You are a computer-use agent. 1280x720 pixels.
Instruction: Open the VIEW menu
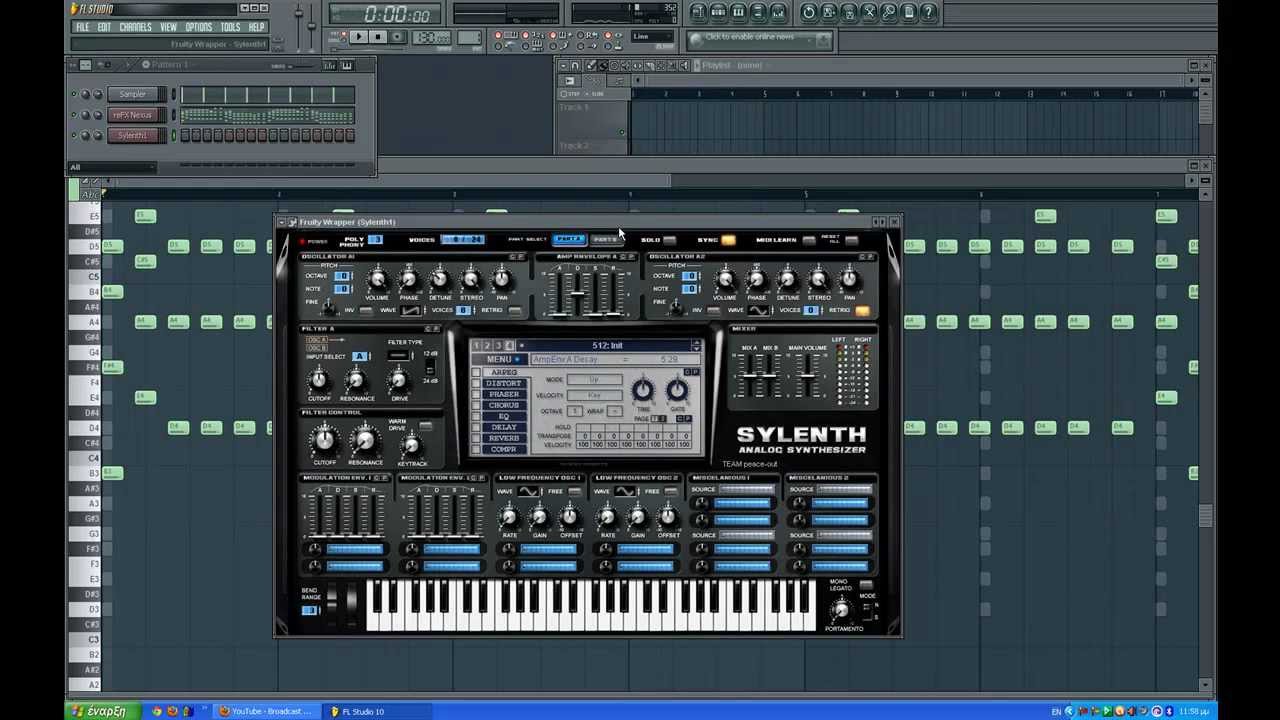pos(169,27)
